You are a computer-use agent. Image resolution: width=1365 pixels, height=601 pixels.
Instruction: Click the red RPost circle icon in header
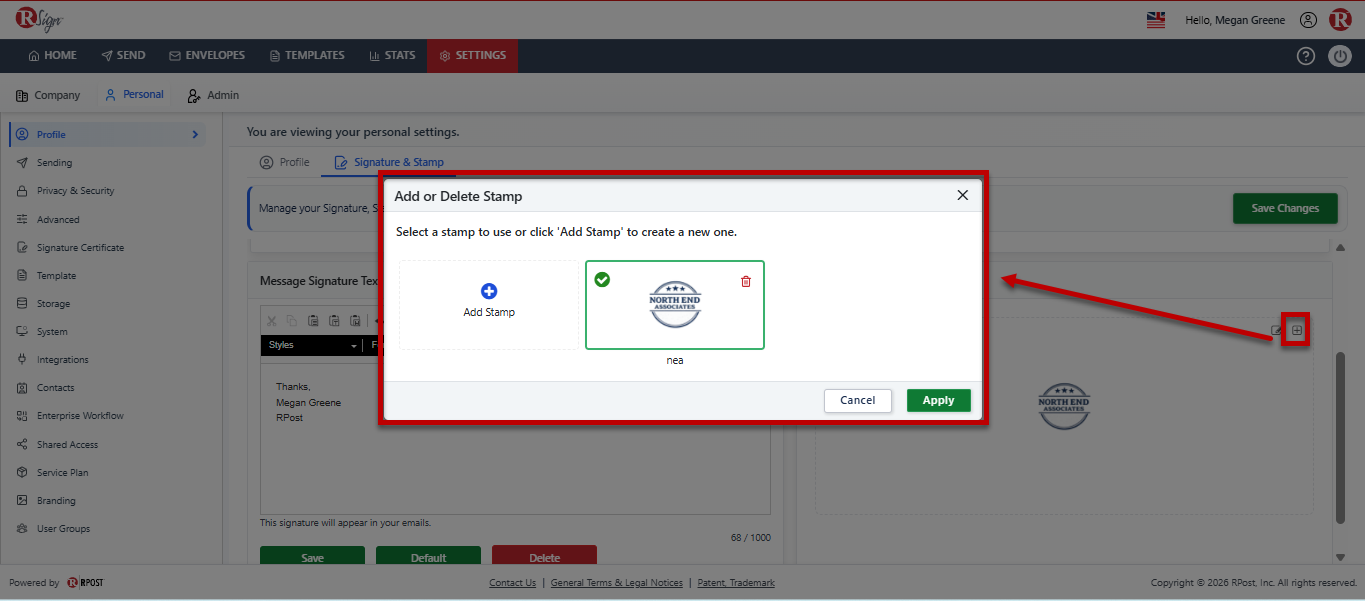[x=1340, y=19]
